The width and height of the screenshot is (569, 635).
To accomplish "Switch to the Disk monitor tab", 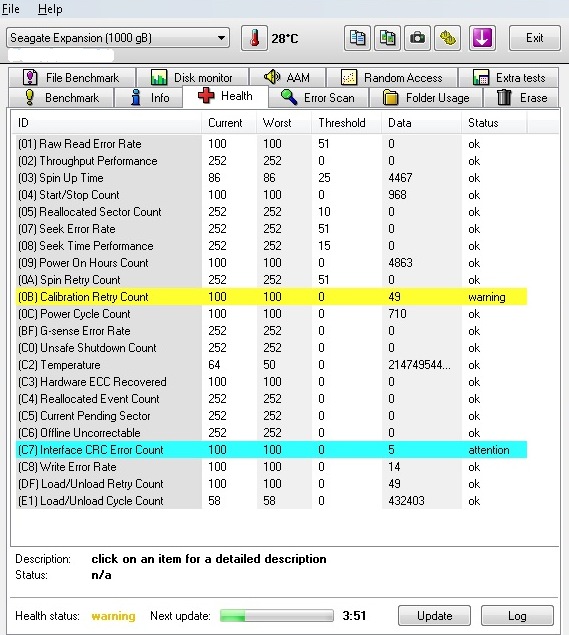I will (192, 77).
